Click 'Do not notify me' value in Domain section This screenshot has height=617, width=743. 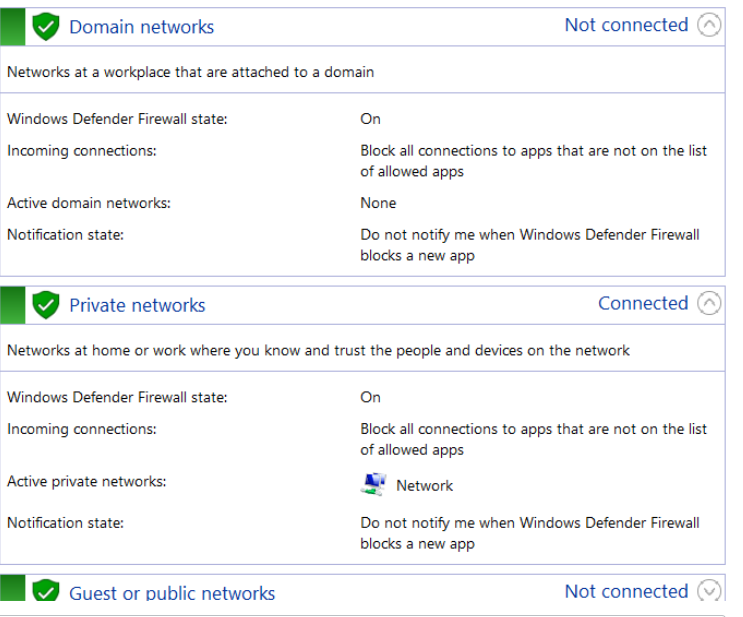530,245
